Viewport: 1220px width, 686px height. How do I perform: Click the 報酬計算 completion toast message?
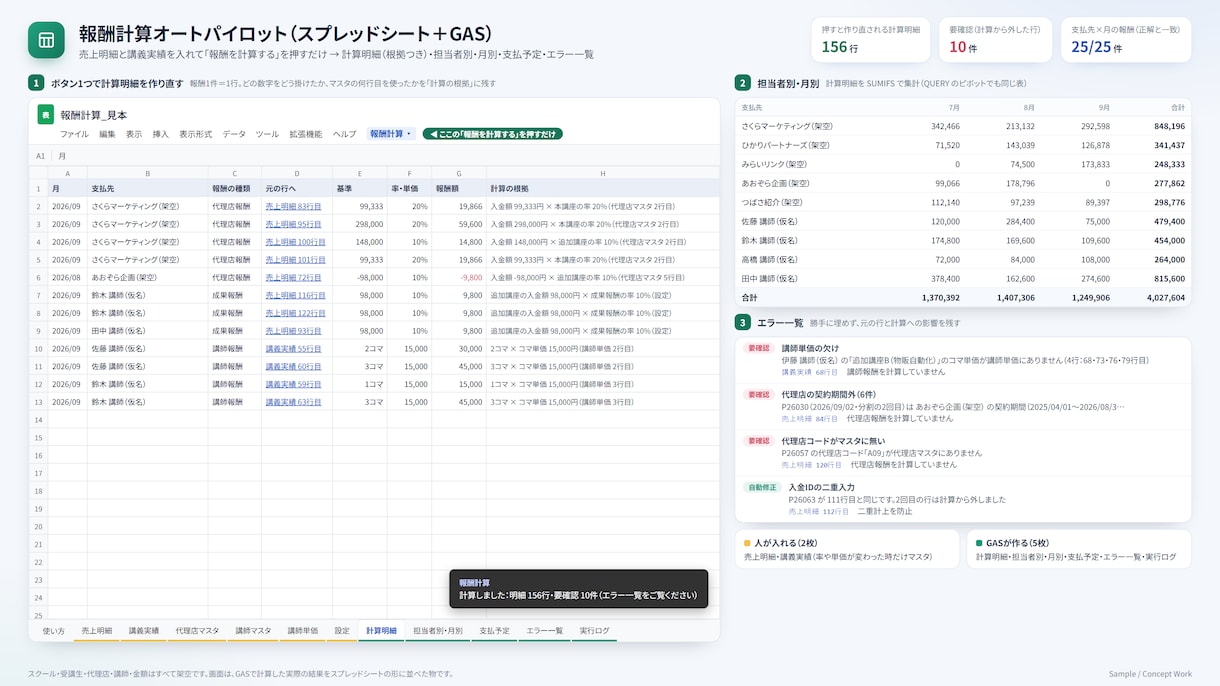coord(579,589)
